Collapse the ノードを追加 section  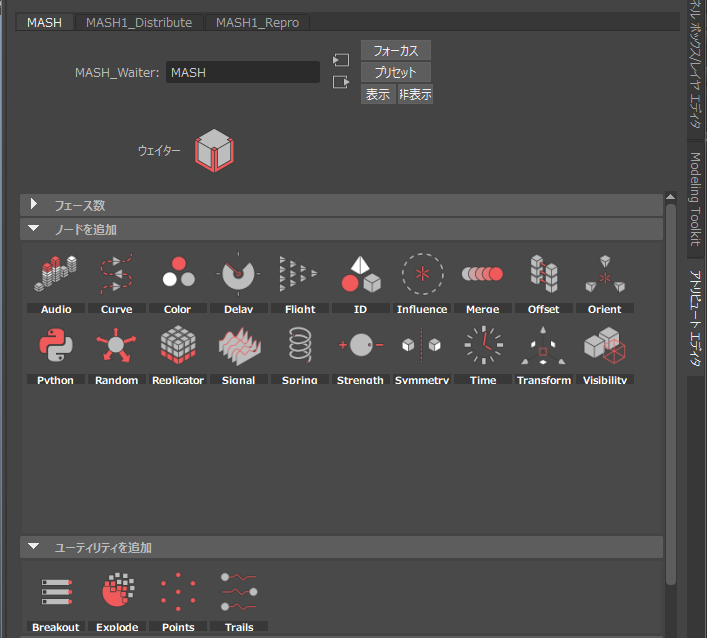pos(341,229)
